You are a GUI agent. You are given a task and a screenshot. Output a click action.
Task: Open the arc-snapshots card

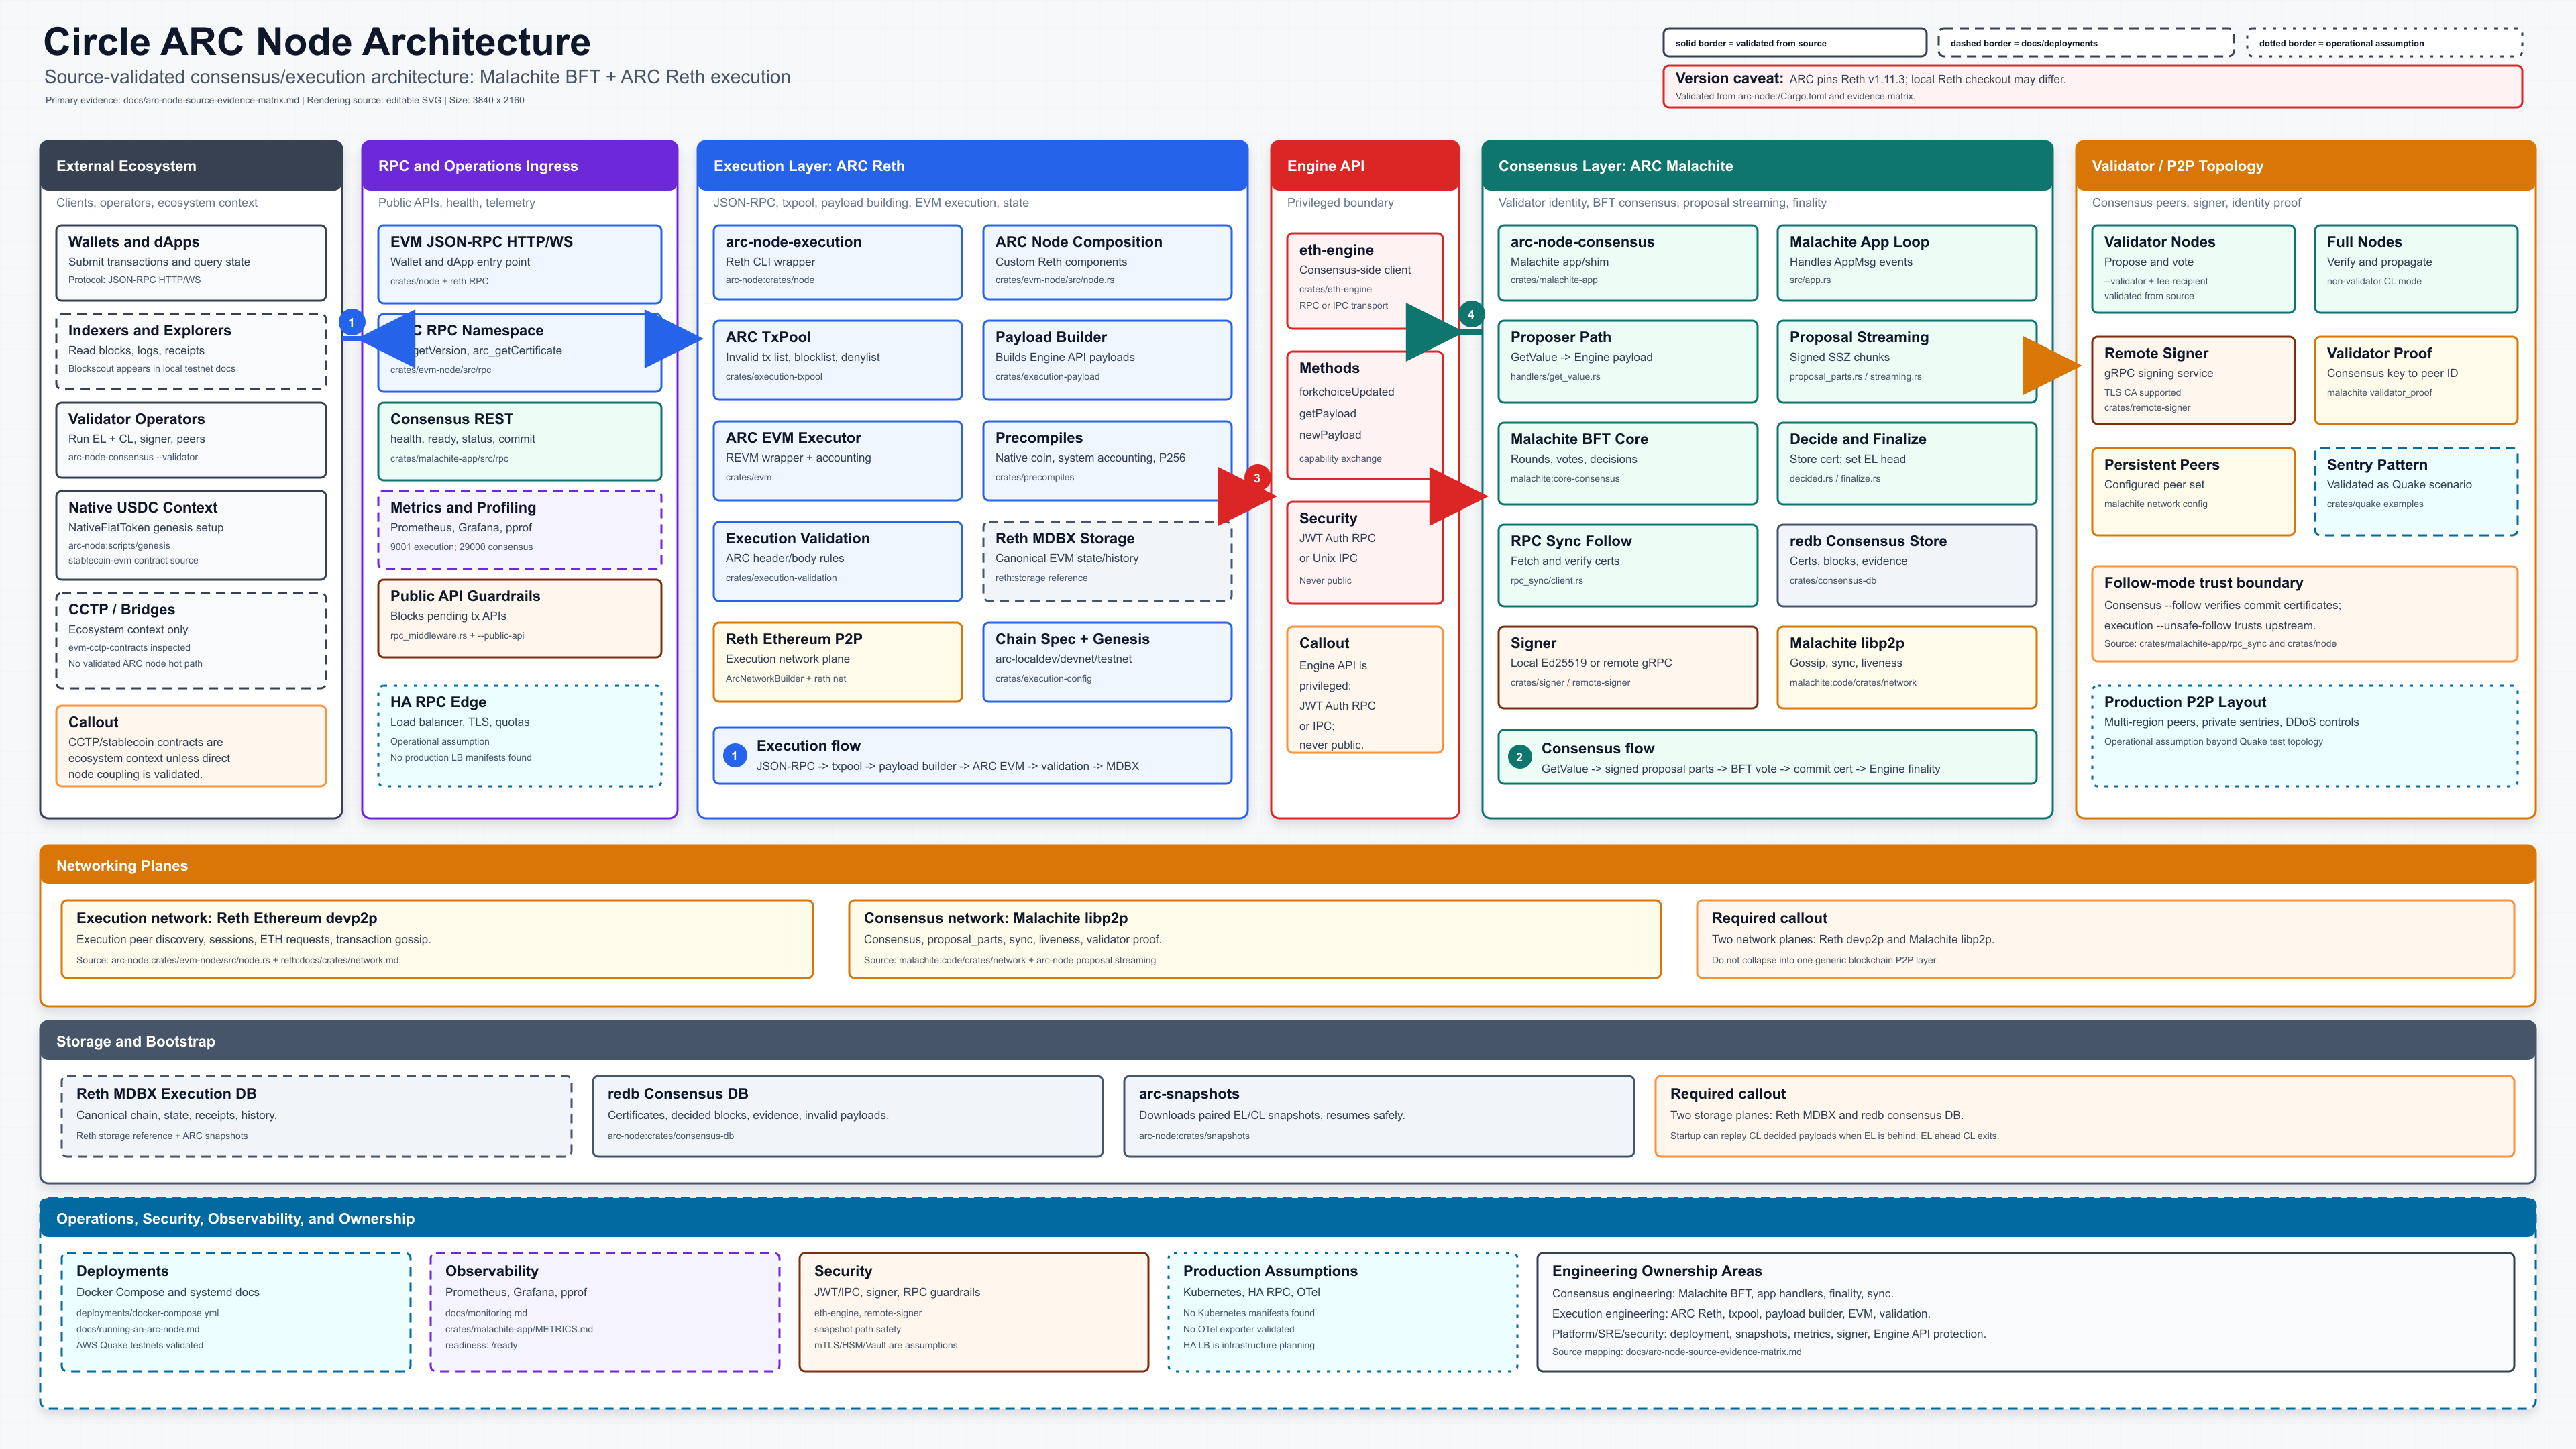1379,1116
